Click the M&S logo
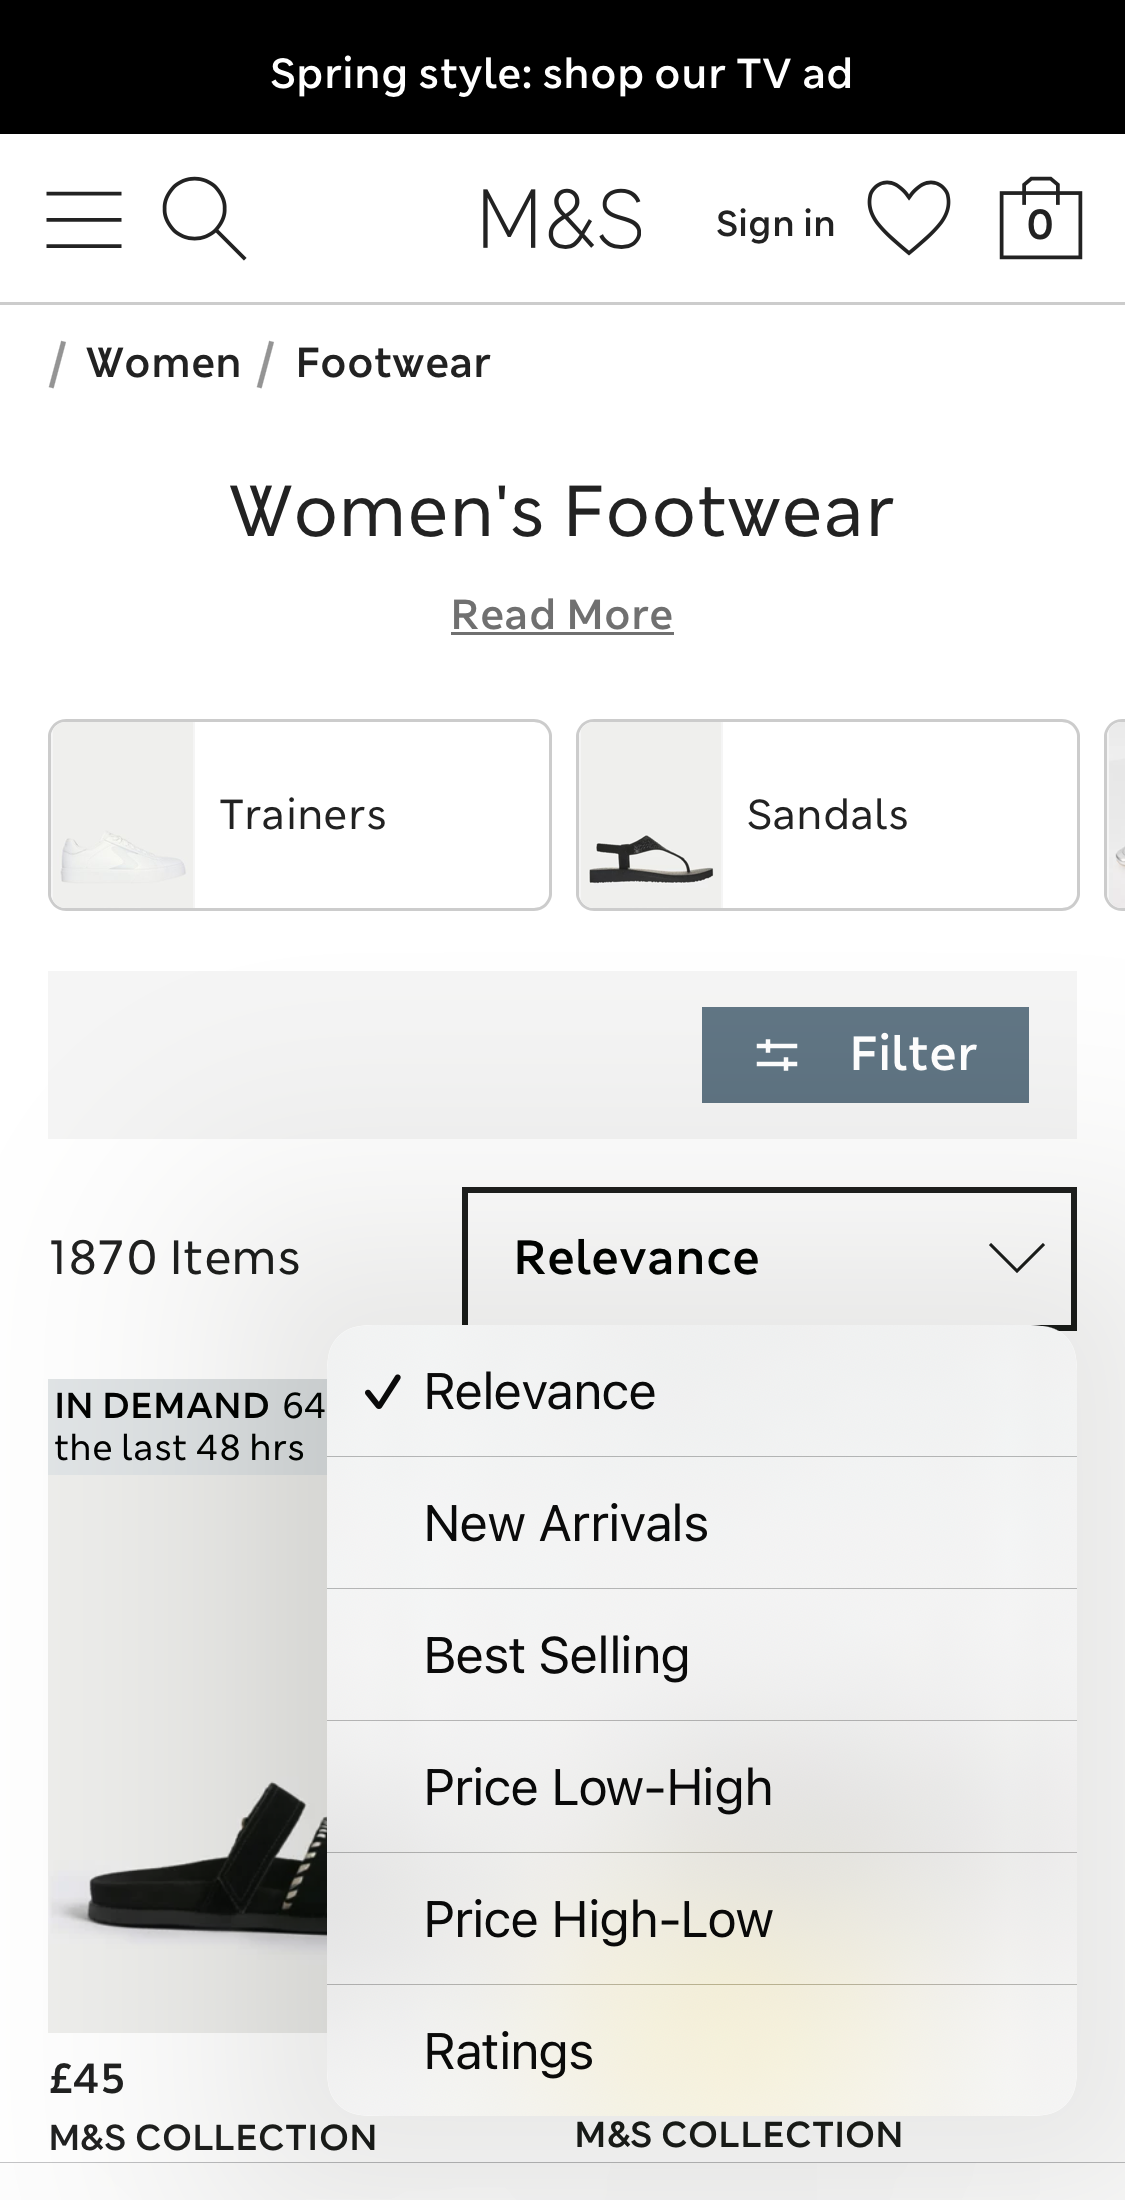 point(562,218)
